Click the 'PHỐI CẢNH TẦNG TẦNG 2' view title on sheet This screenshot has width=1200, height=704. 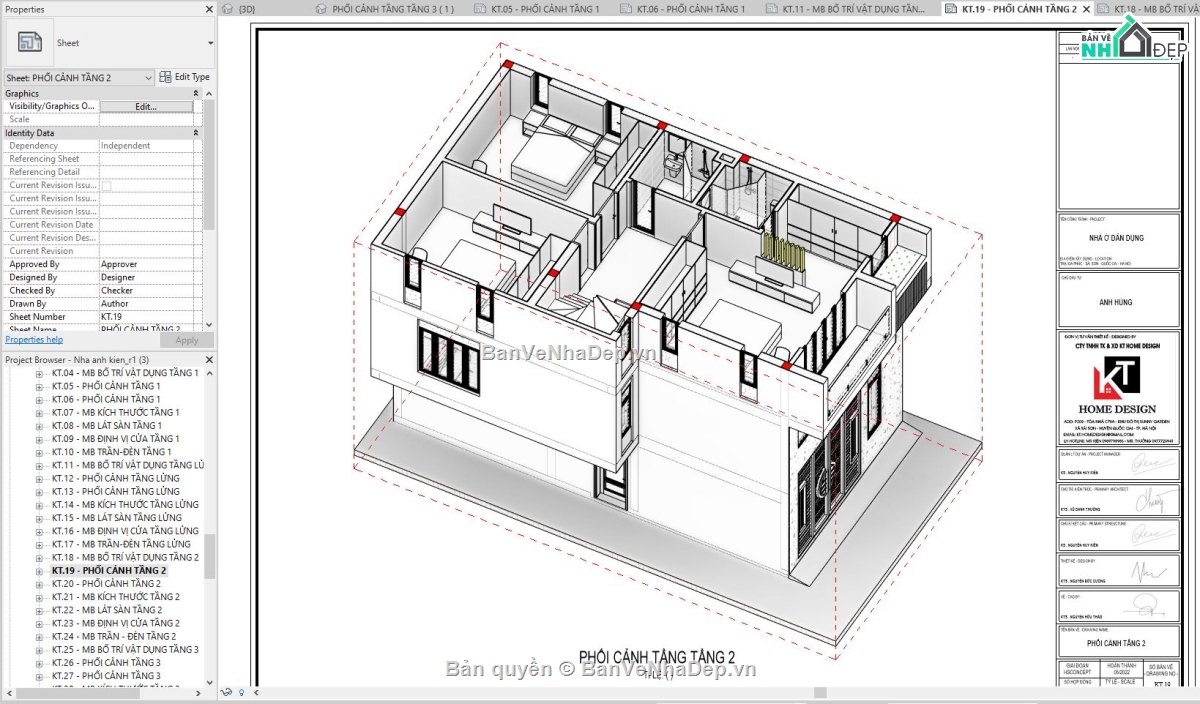point(657,656)
